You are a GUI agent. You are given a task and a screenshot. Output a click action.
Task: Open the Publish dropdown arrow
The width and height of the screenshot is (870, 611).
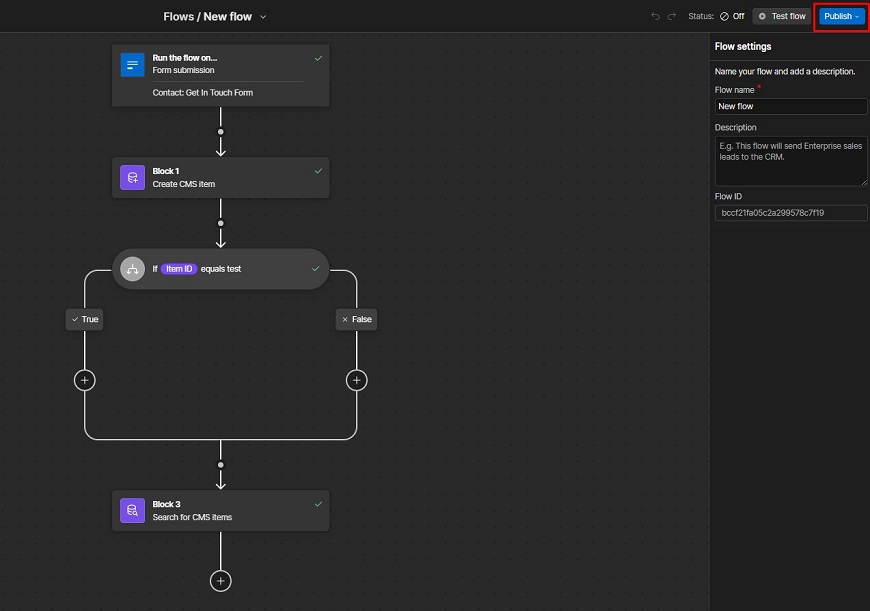coord(855,16)
